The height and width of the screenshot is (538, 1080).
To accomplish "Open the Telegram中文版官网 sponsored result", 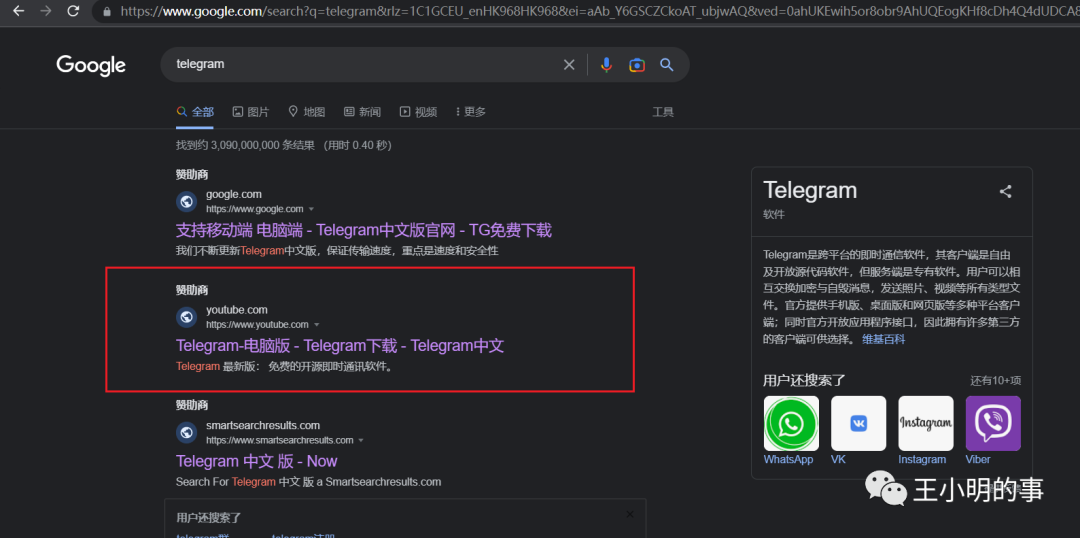I will 364,230.
